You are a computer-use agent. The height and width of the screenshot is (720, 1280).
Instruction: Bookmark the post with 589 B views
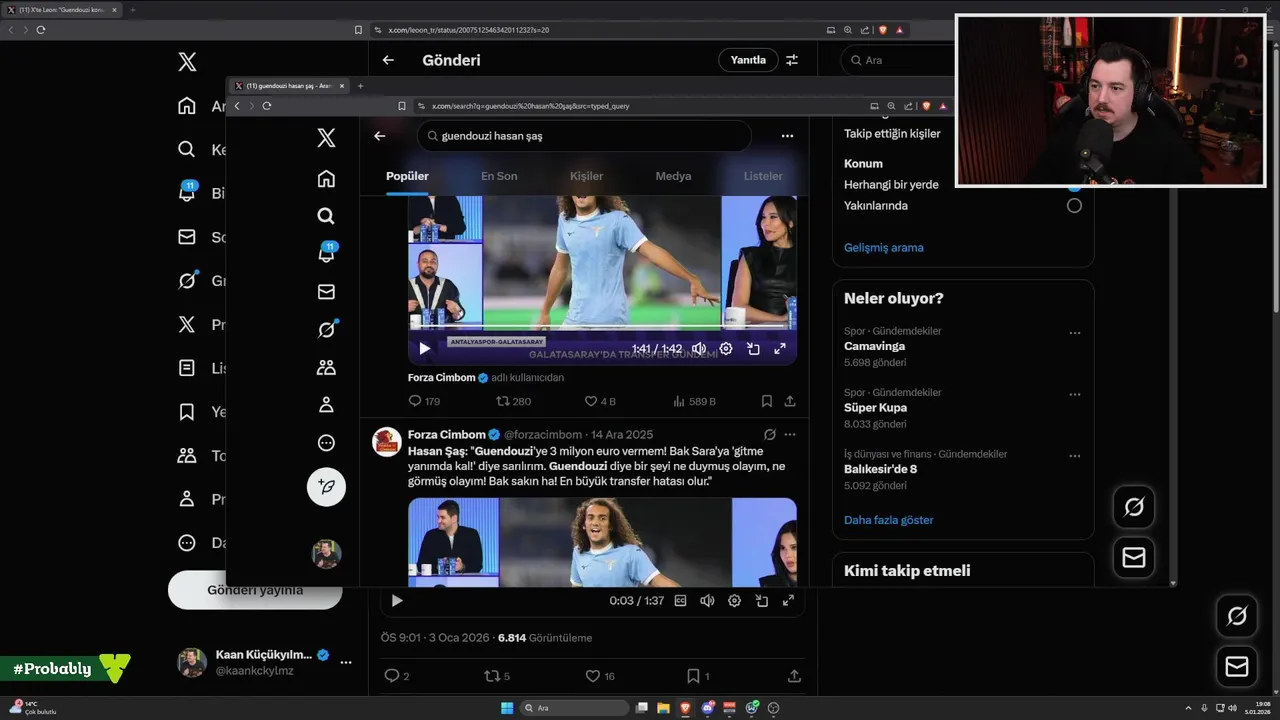(x=767, y=401)
